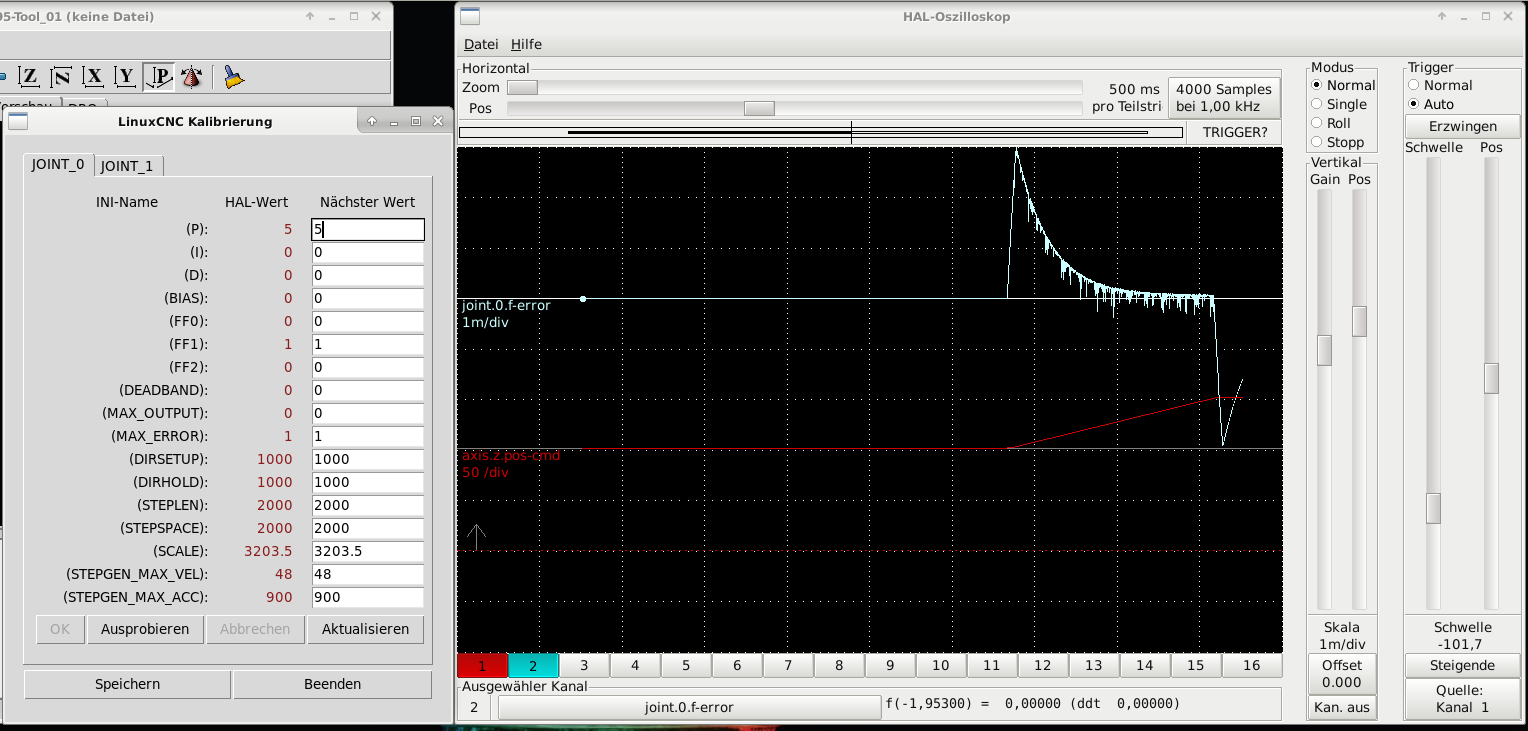The image size is (1528, 731).
Task: Select Normal in the Modus group
Action: click(x=1343, y=85)
